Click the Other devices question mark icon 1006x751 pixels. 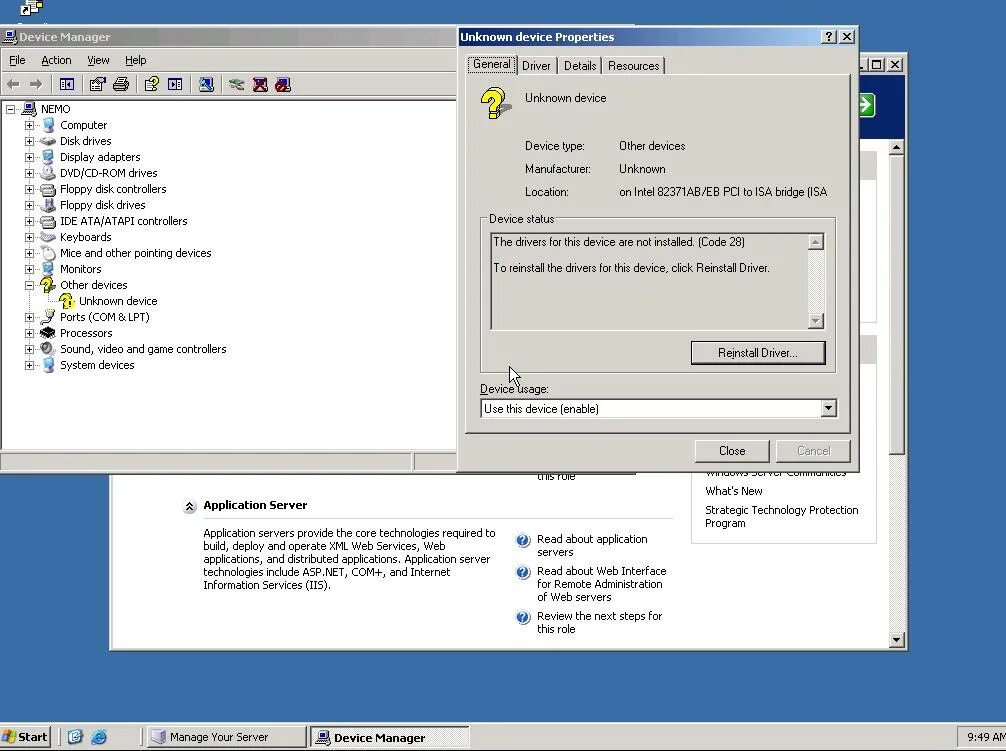click(47, 285)
